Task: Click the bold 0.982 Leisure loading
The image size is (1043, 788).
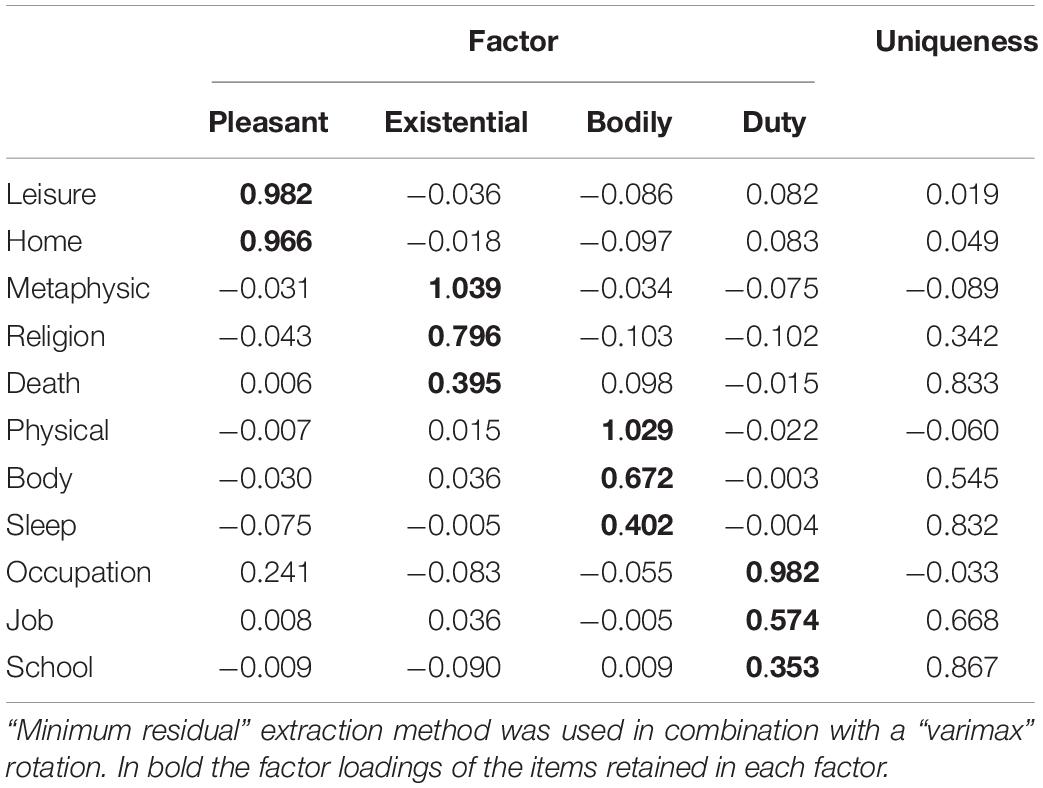Action: click(x=276, y=194)
